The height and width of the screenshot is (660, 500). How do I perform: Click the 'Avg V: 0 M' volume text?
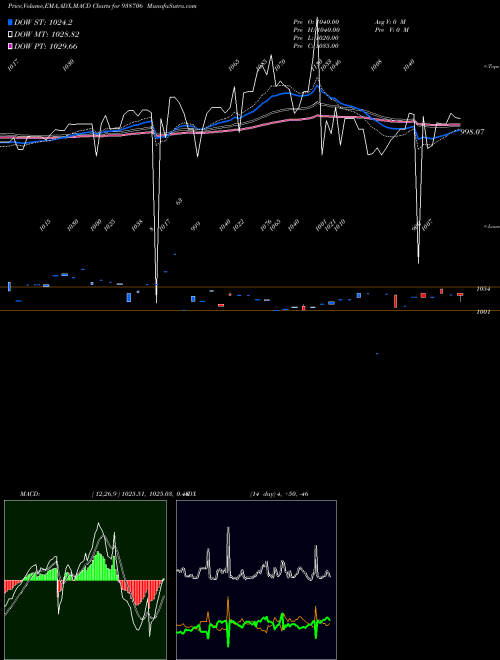click(x=390, y=22)
